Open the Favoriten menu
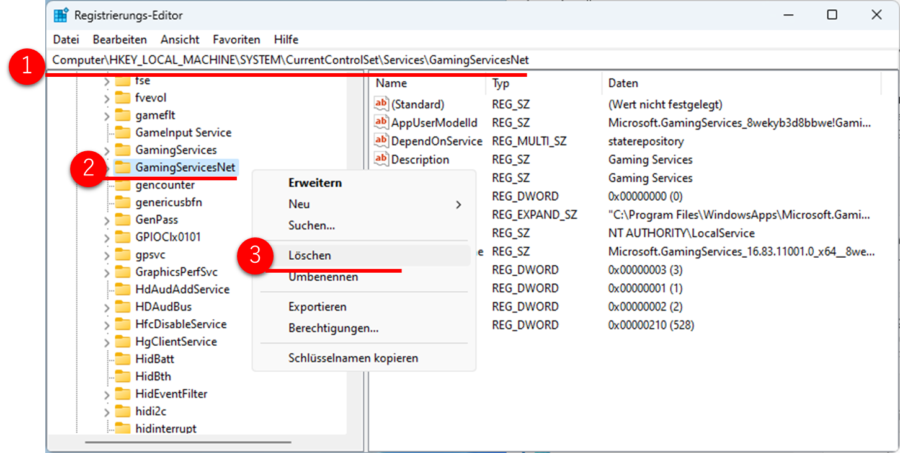Image resolution: width=900 pixels, height=453 pixels. point(236,40)
